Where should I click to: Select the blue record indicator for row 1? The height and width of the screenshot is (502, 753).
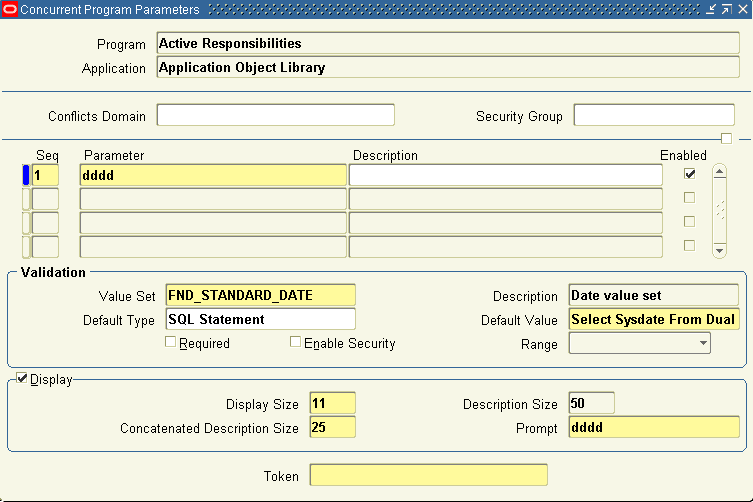(26, 175)
